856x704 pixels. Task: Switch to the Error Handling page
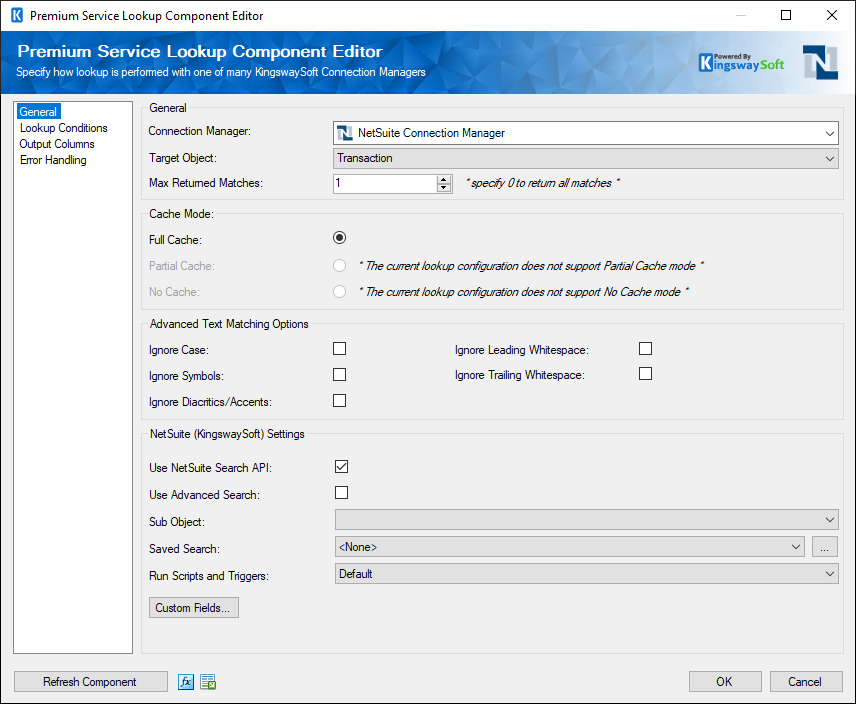(53, 160)
